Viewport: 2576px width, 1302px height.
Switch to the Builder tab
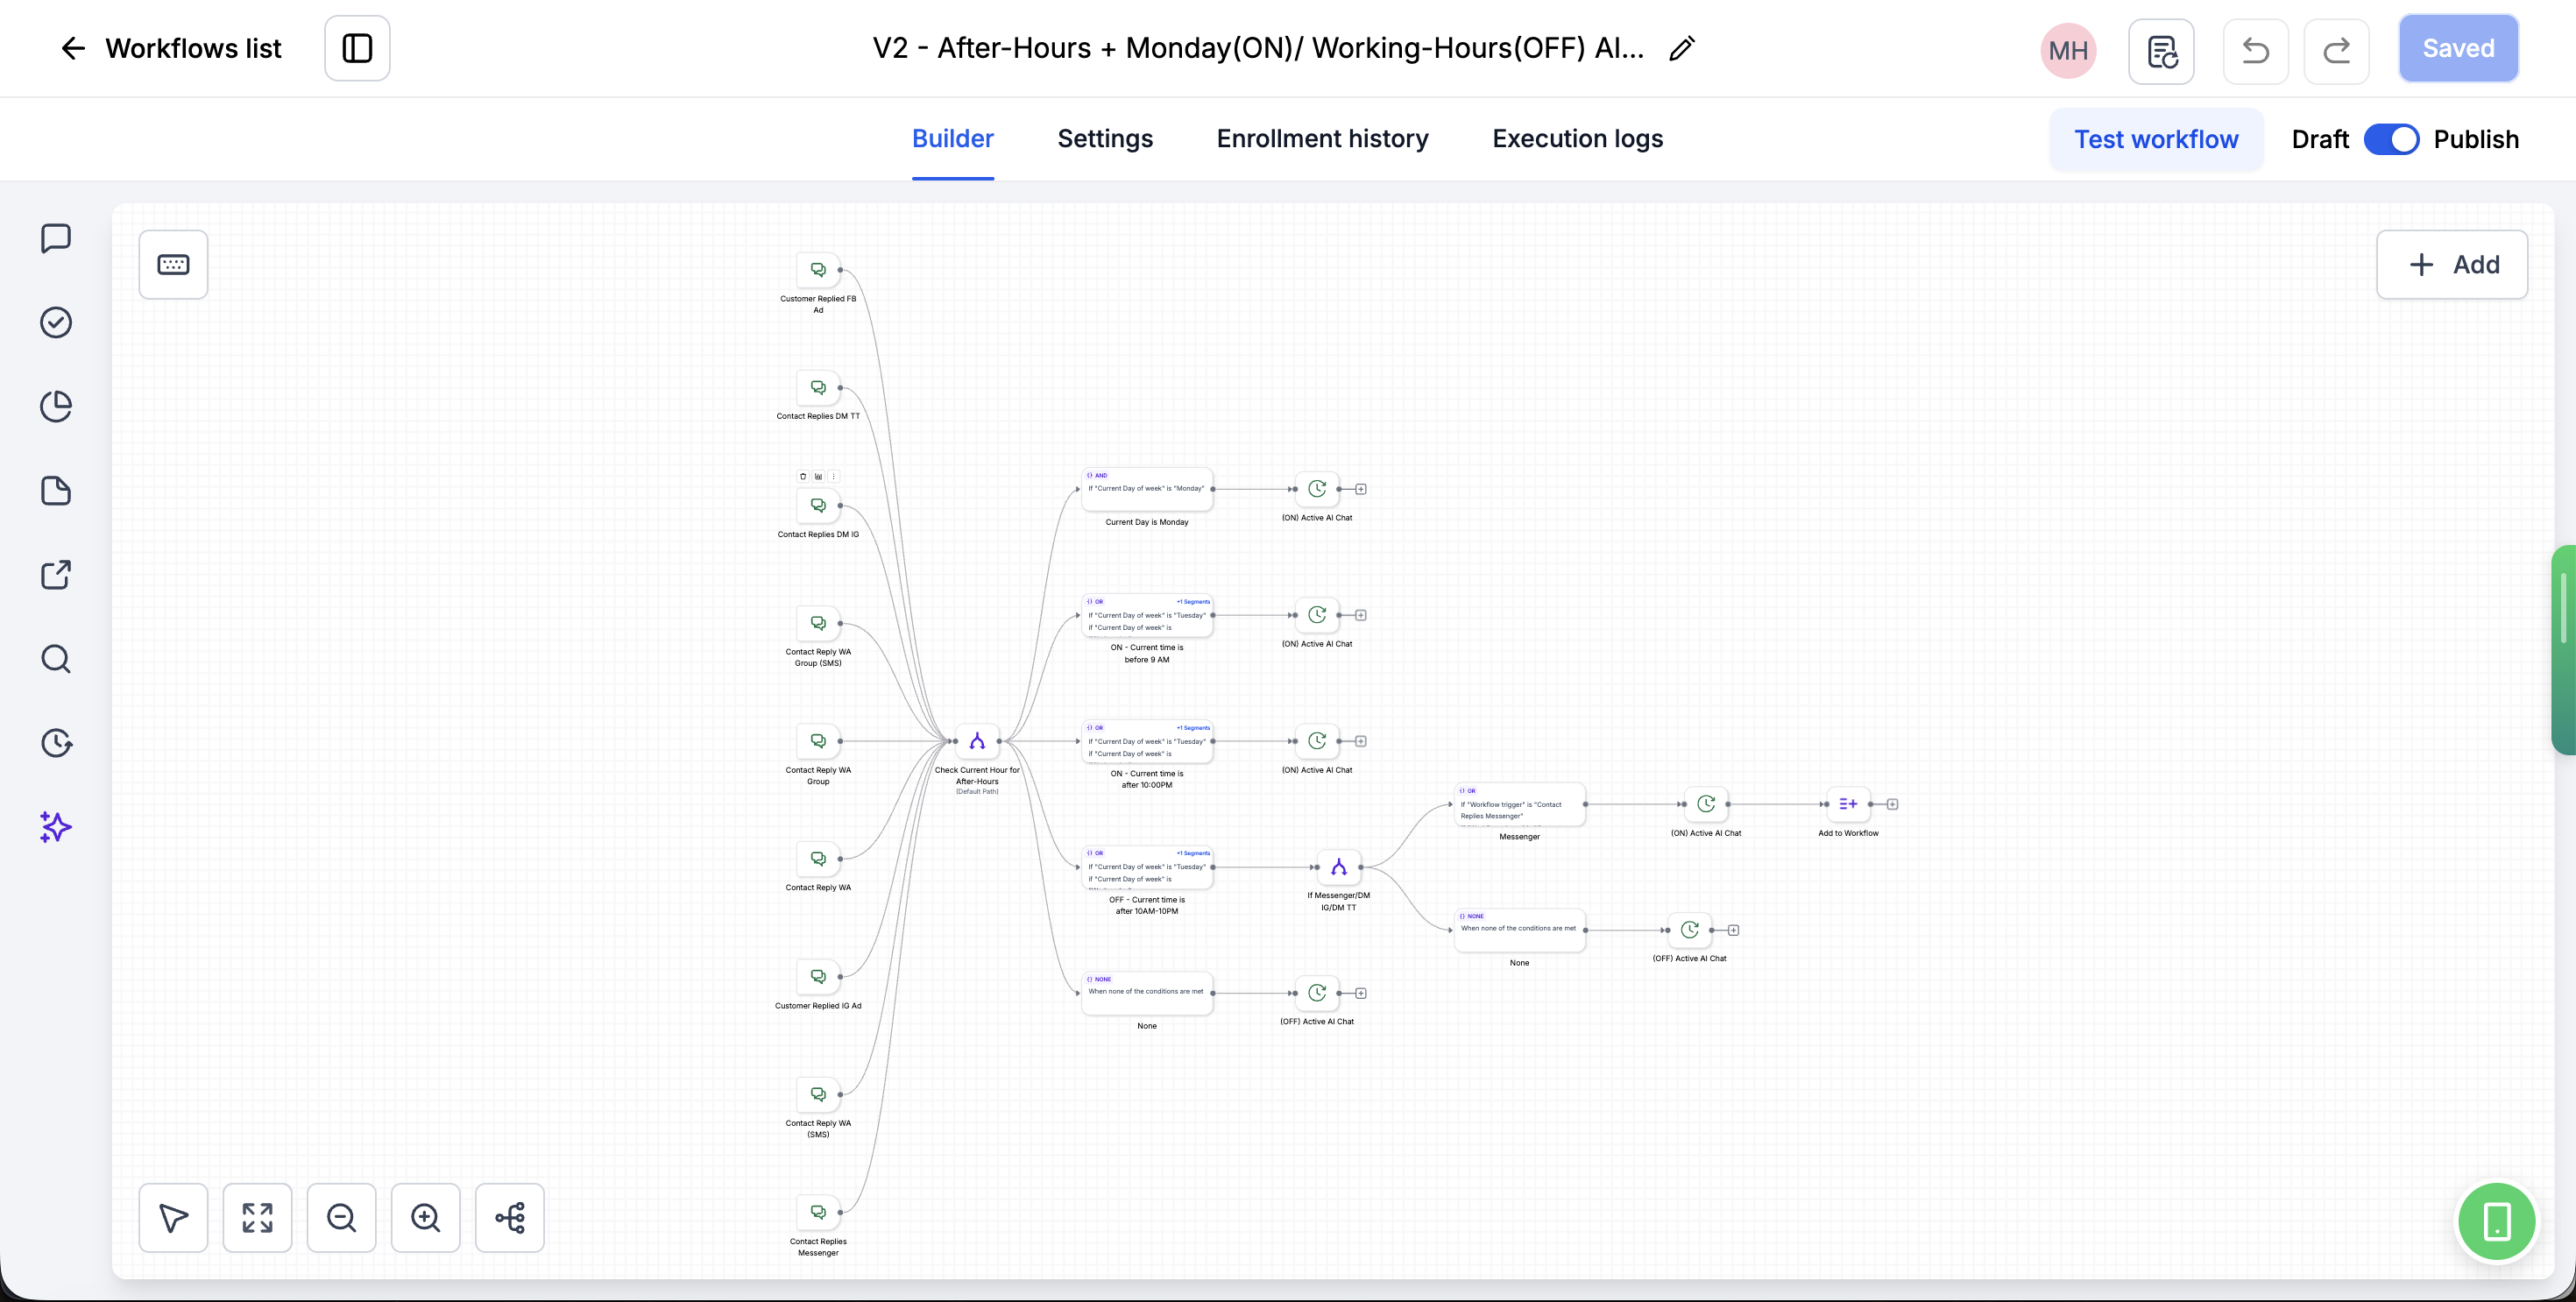(x=952, y=138)
